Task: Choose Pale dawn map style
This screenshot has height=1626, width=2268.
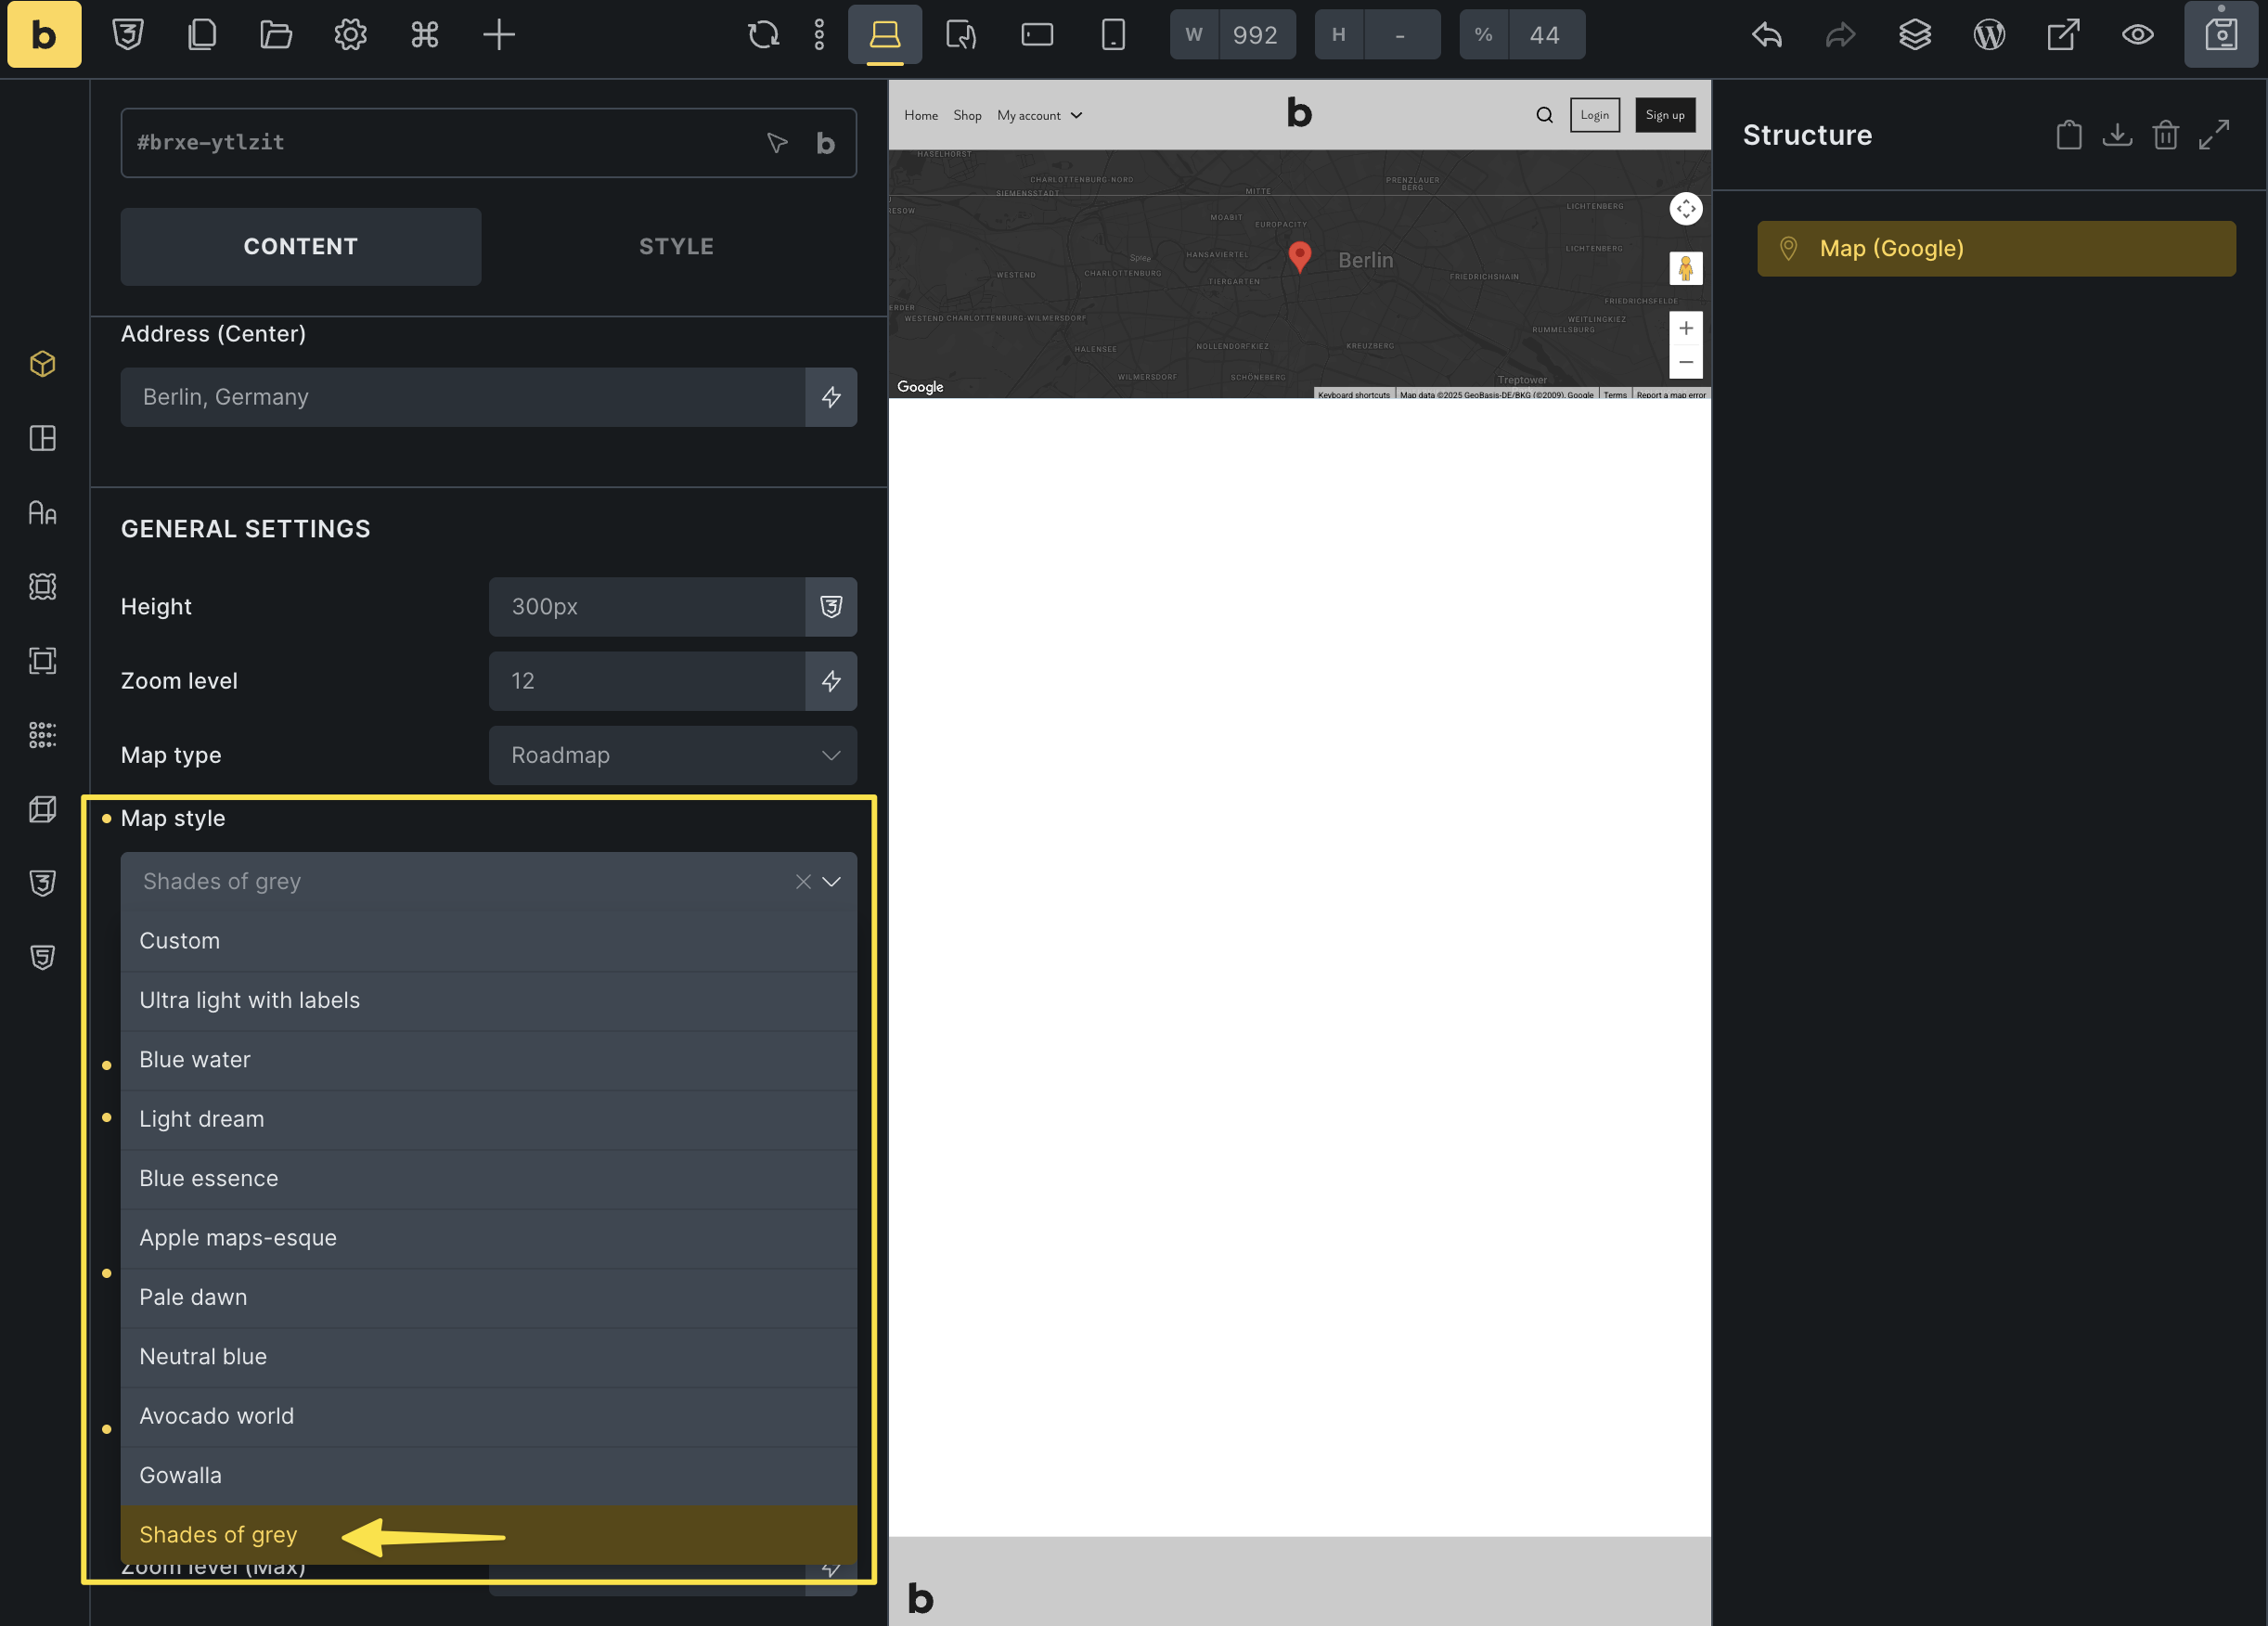Action: coord(489,1297)
